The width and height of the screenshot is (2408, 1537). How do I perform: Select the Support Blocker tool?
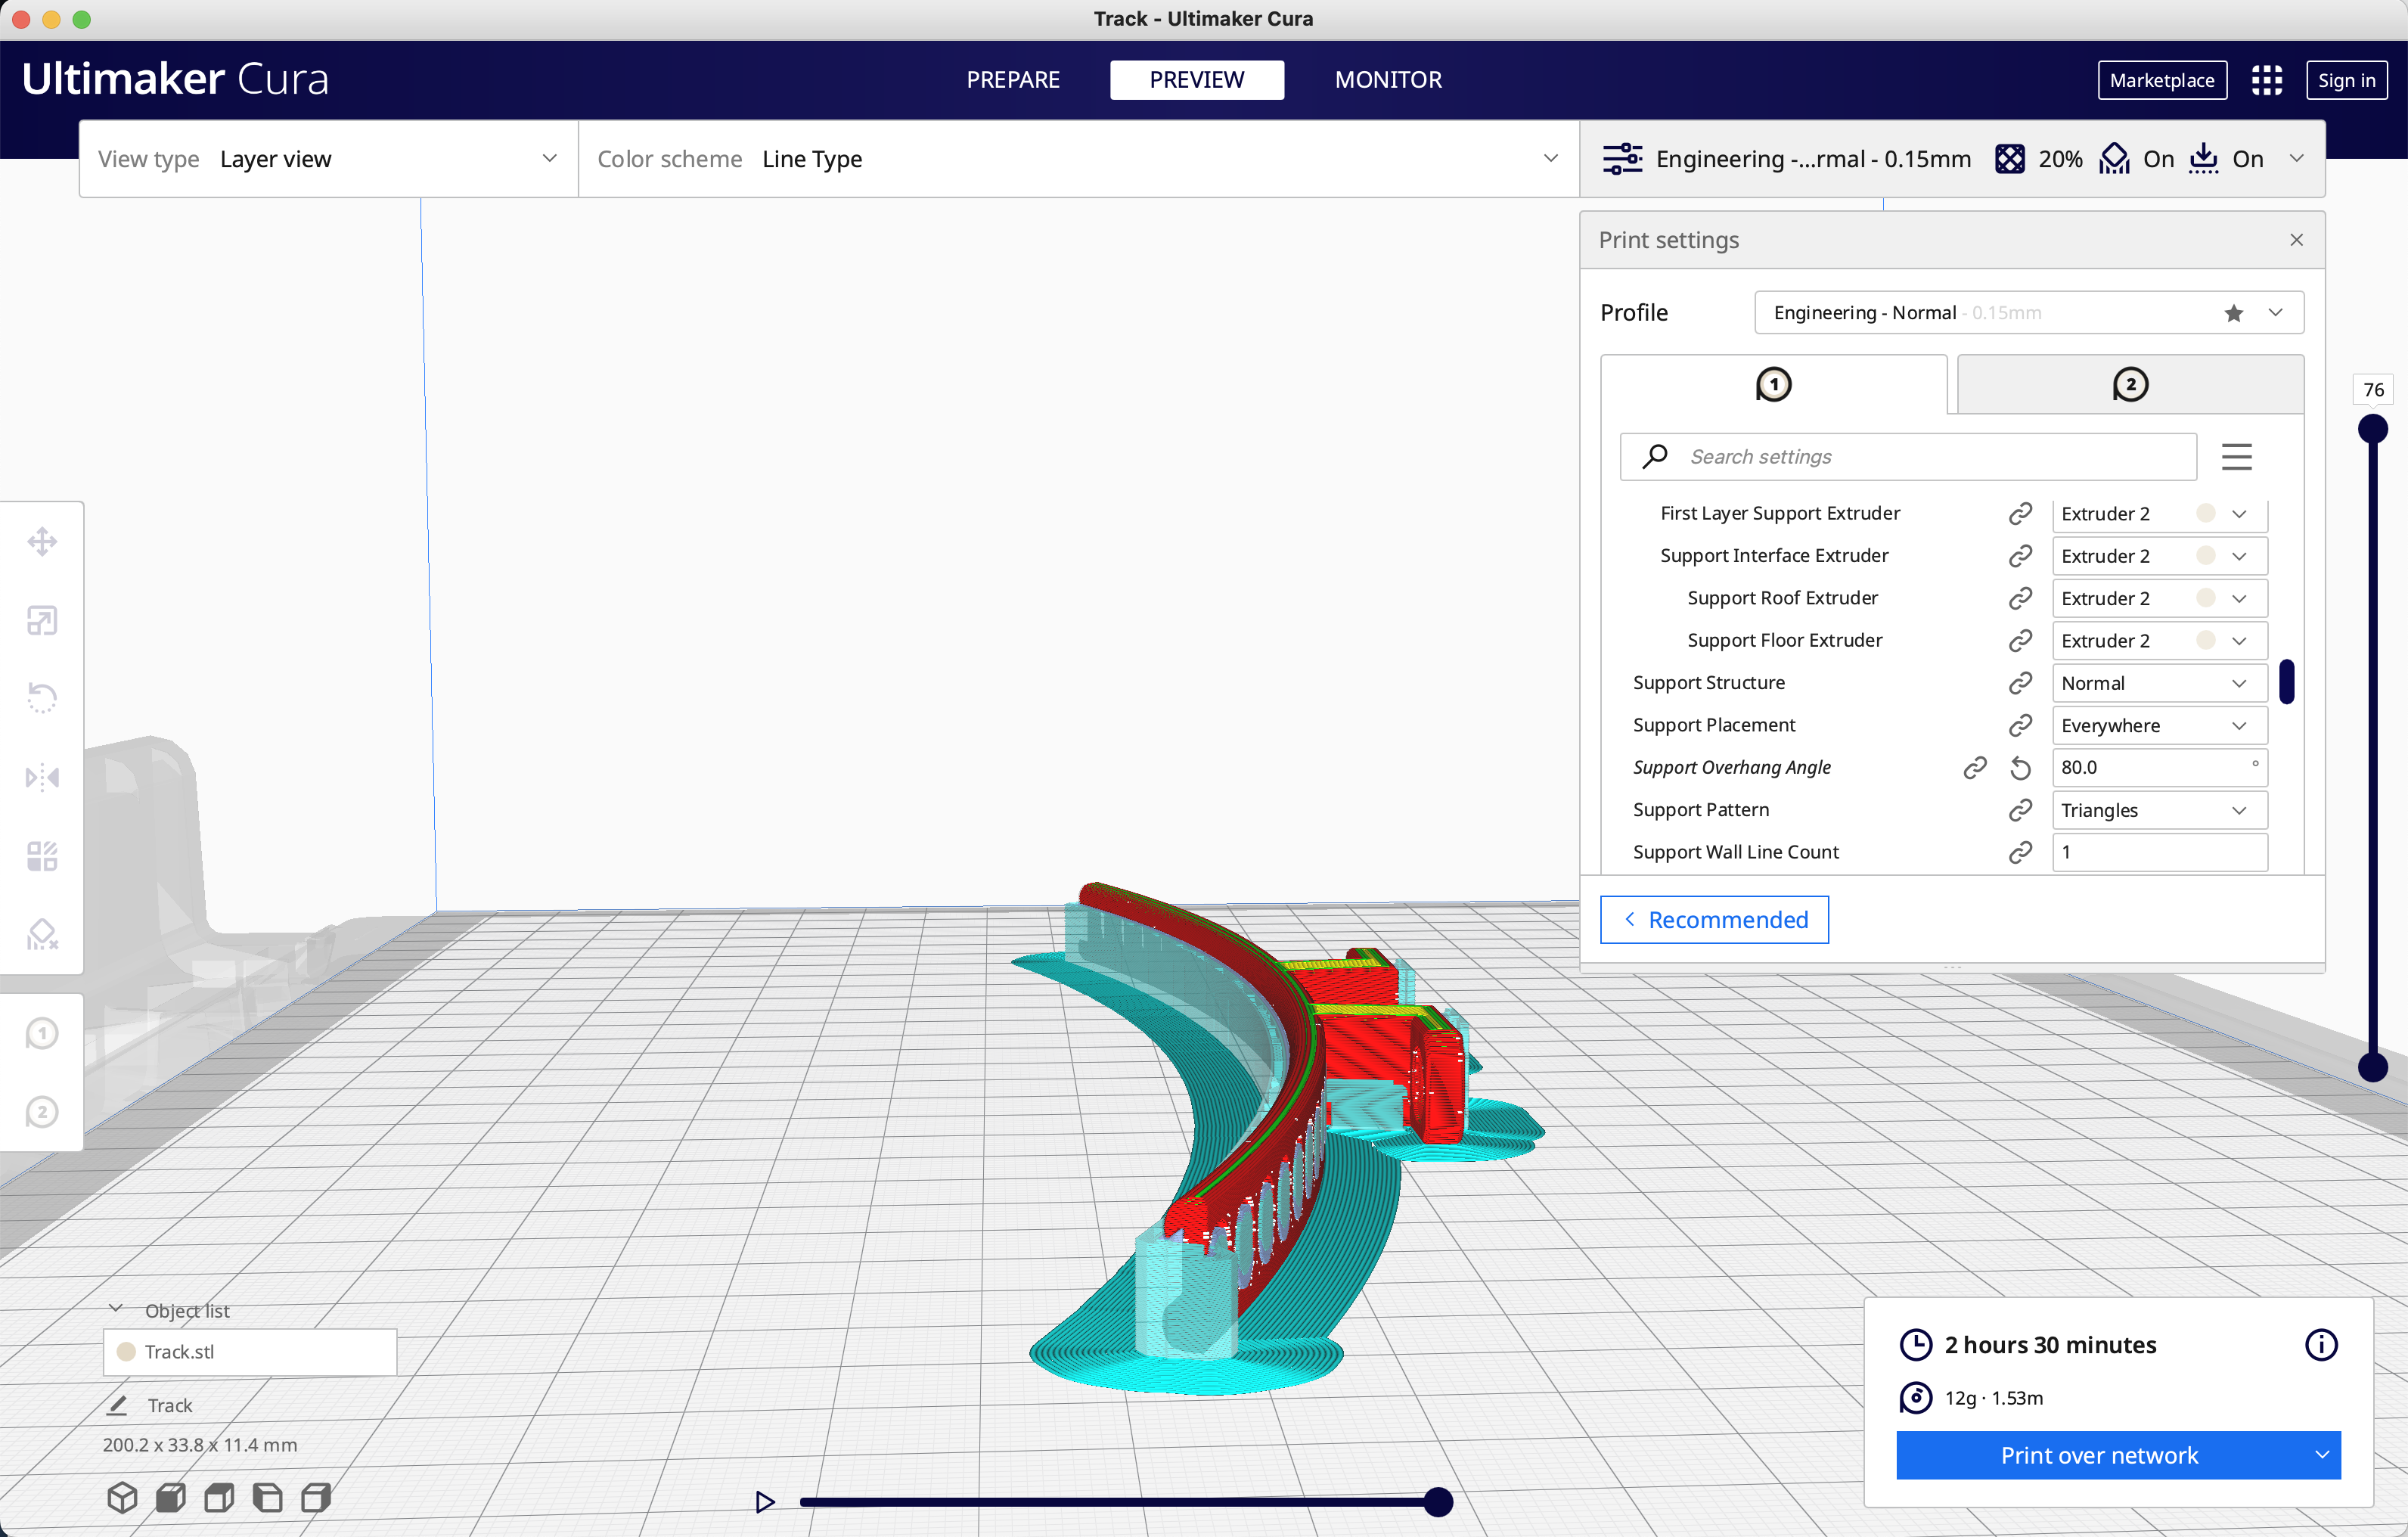[42, 934]
